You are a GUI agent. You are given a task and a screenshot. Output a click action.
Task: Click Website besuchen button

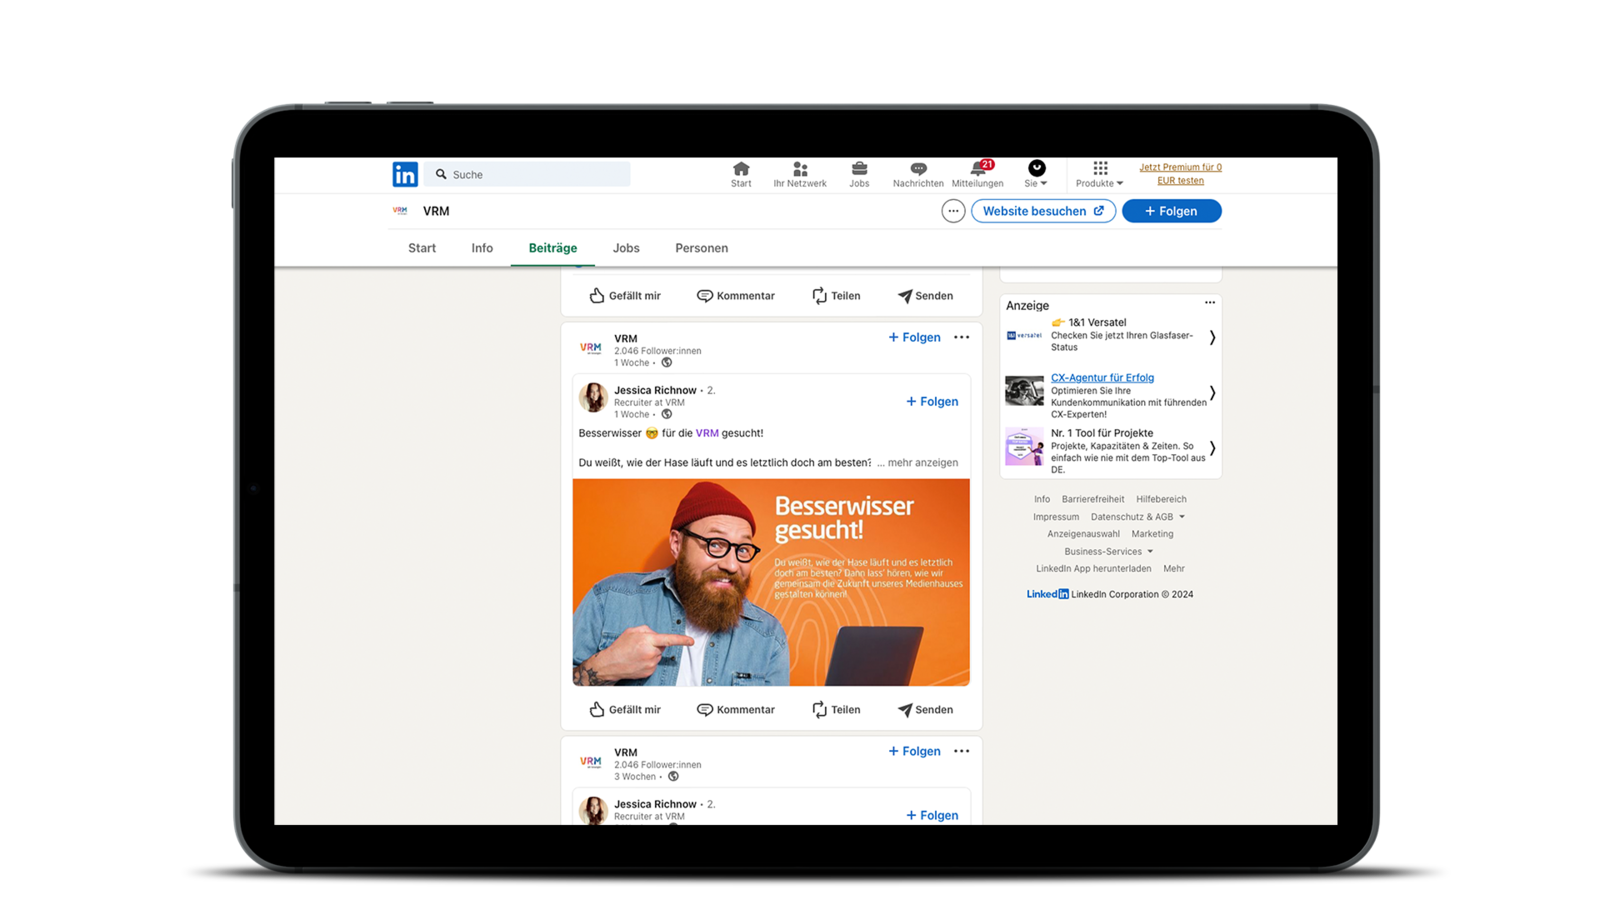[1043, 211]
